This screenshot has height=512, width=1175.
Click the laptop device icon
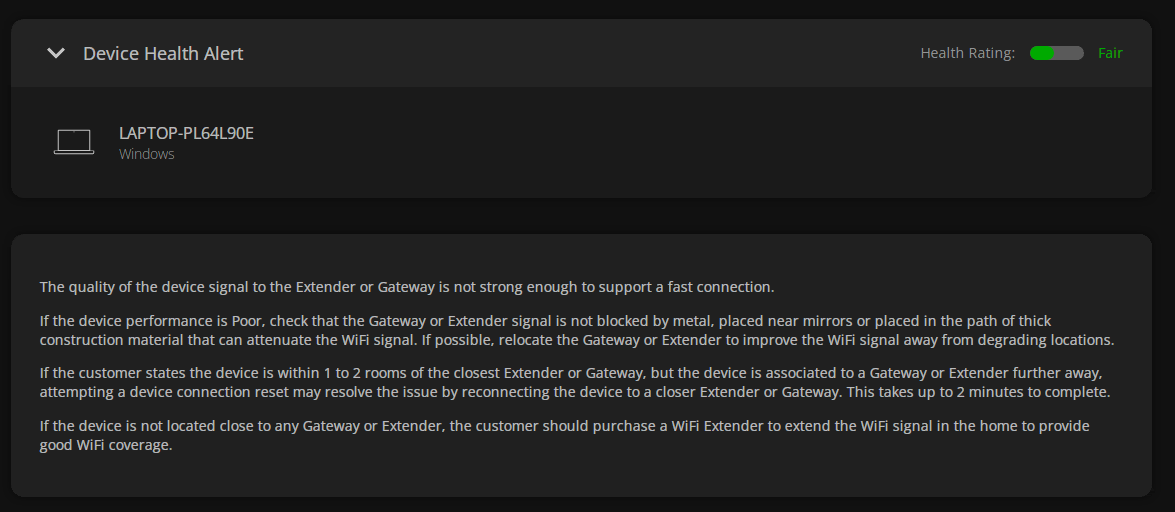74,142
